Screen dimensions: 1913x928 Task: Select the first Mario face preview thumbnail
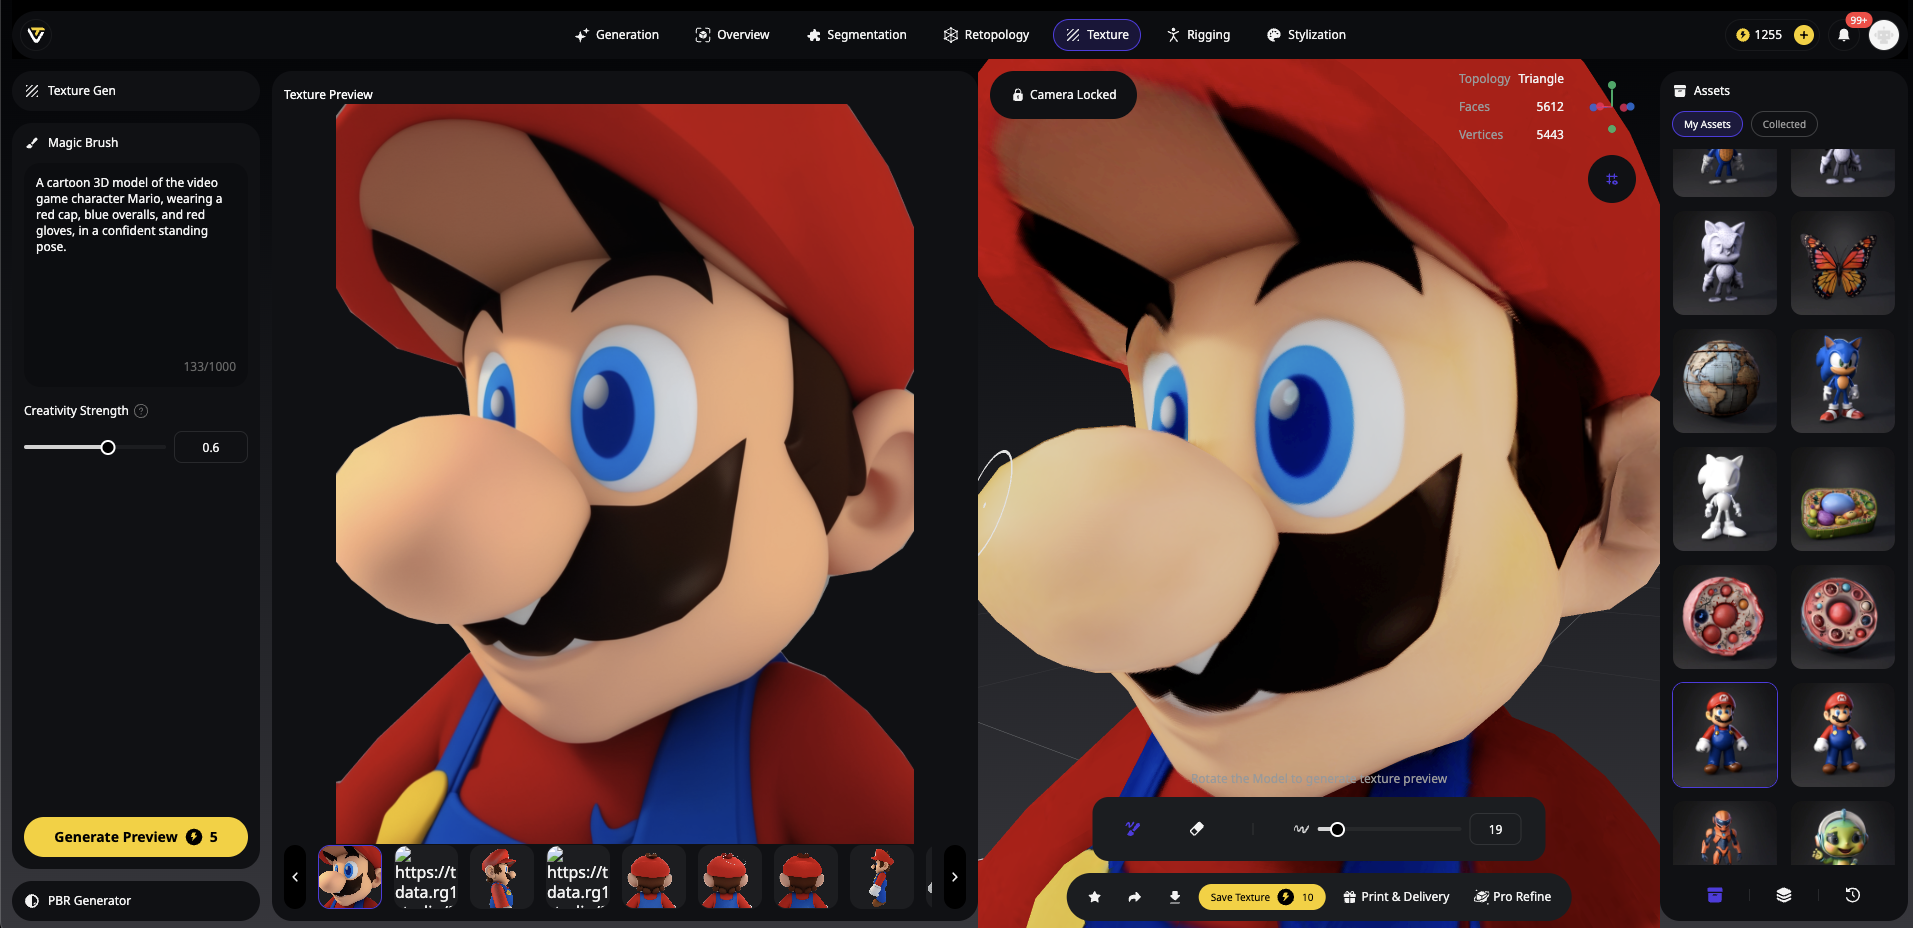click(350, 877)
